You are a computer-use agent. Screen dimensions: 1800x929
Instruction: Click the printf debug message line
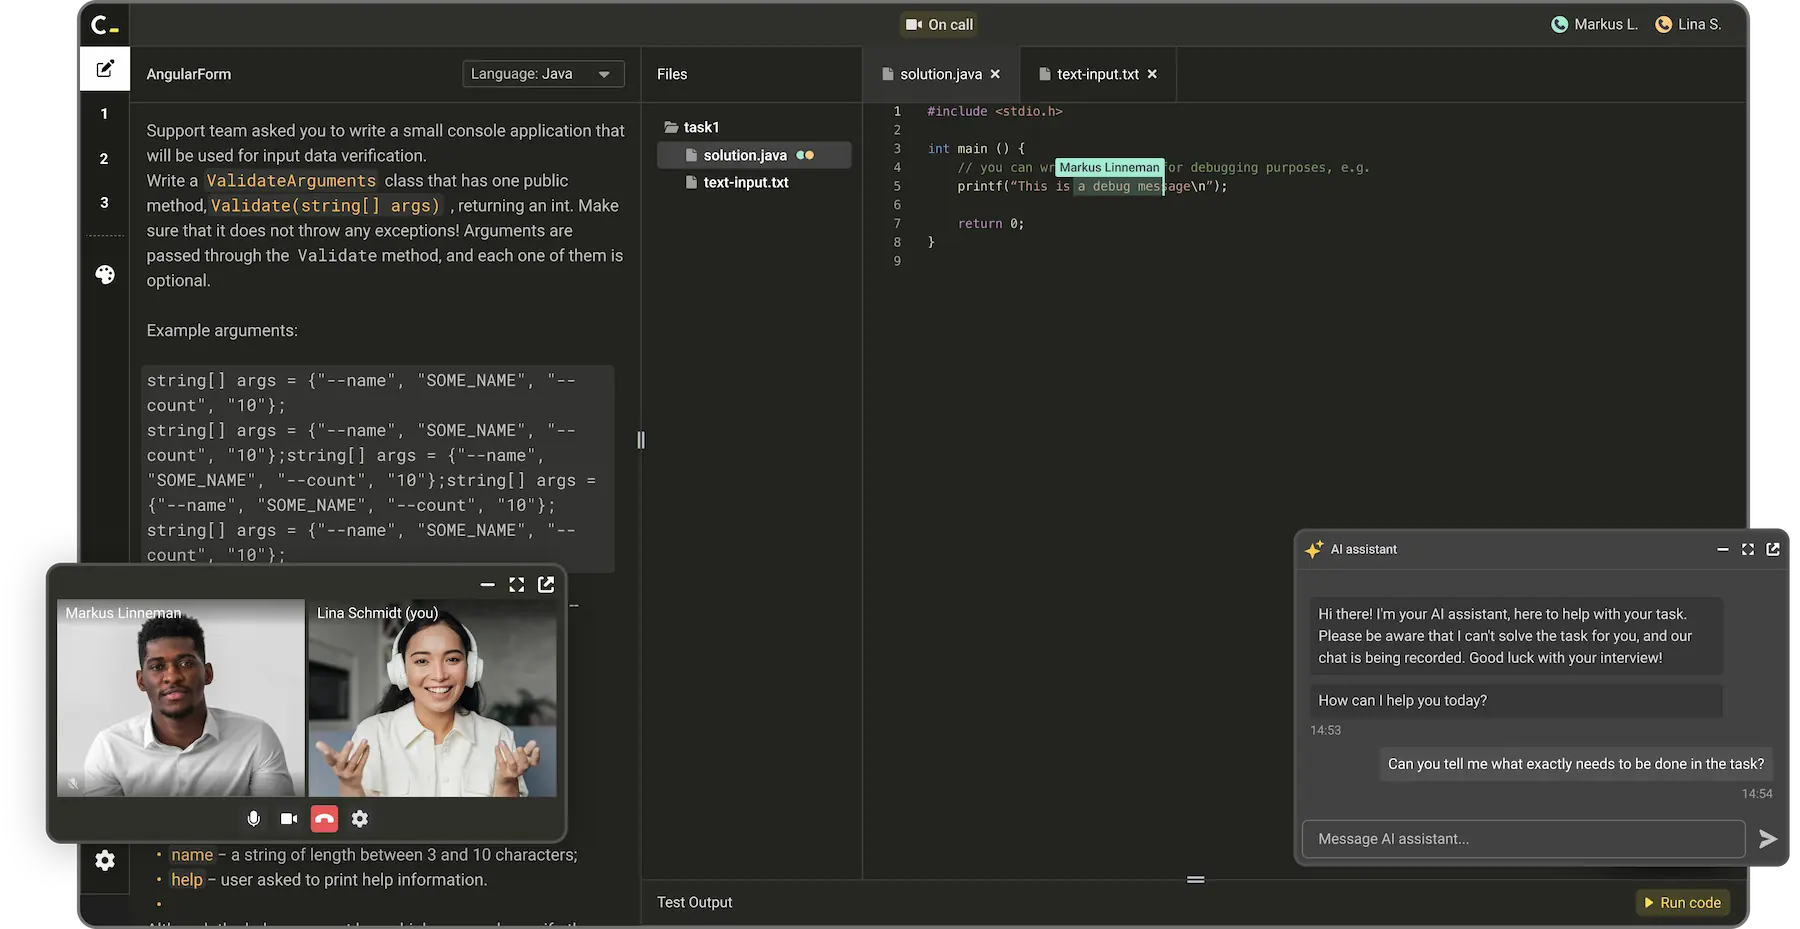click(1092, 186)
